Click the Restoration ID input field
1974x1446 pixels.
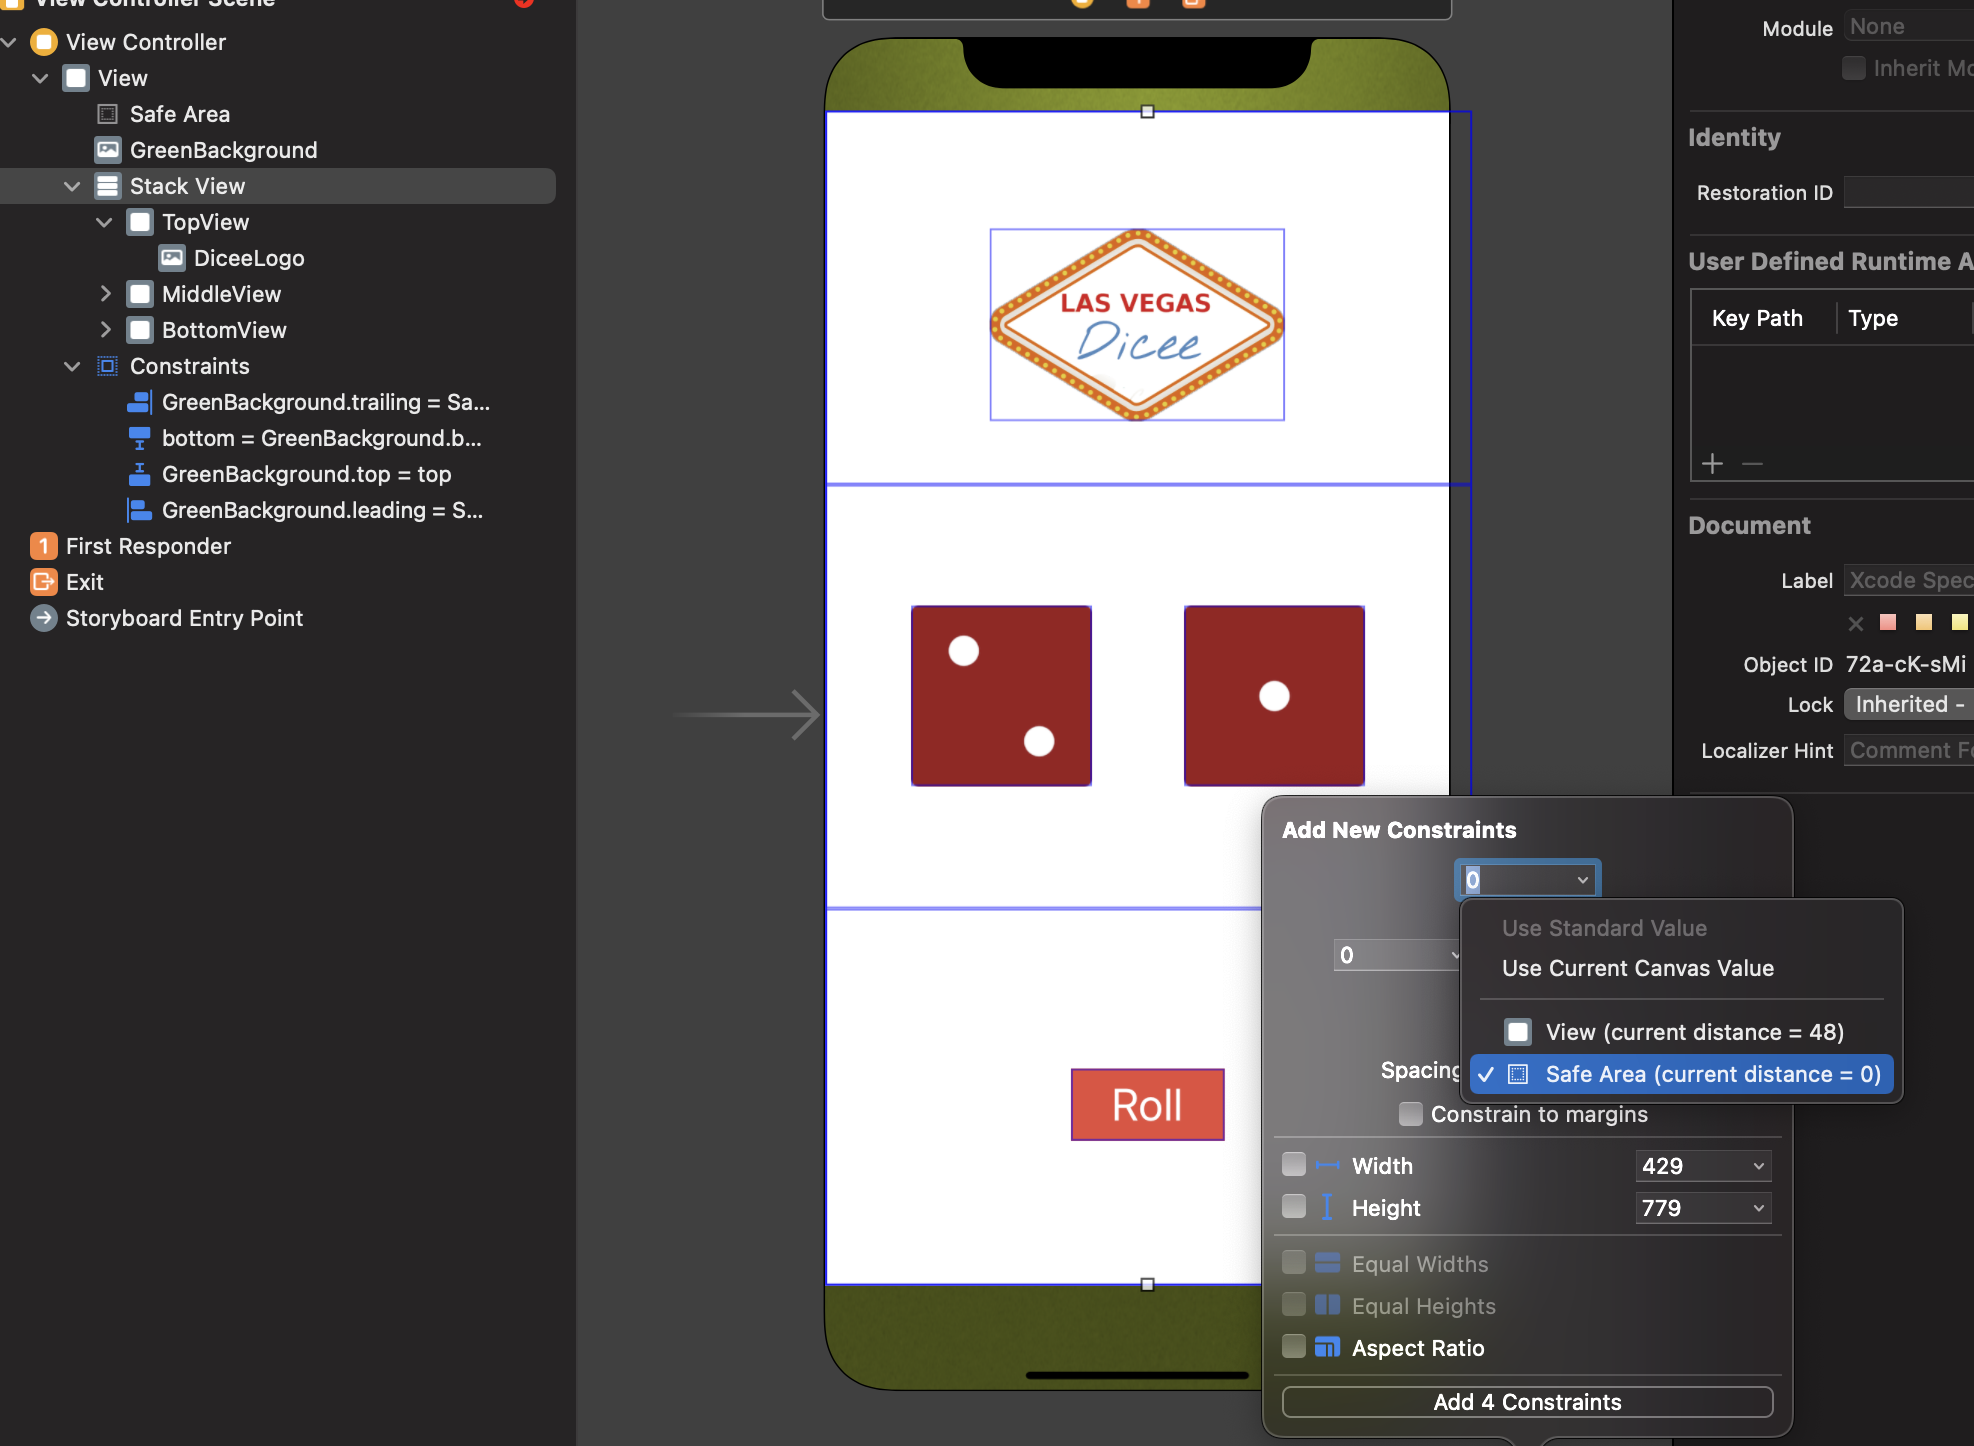[x=1908, y=193]
